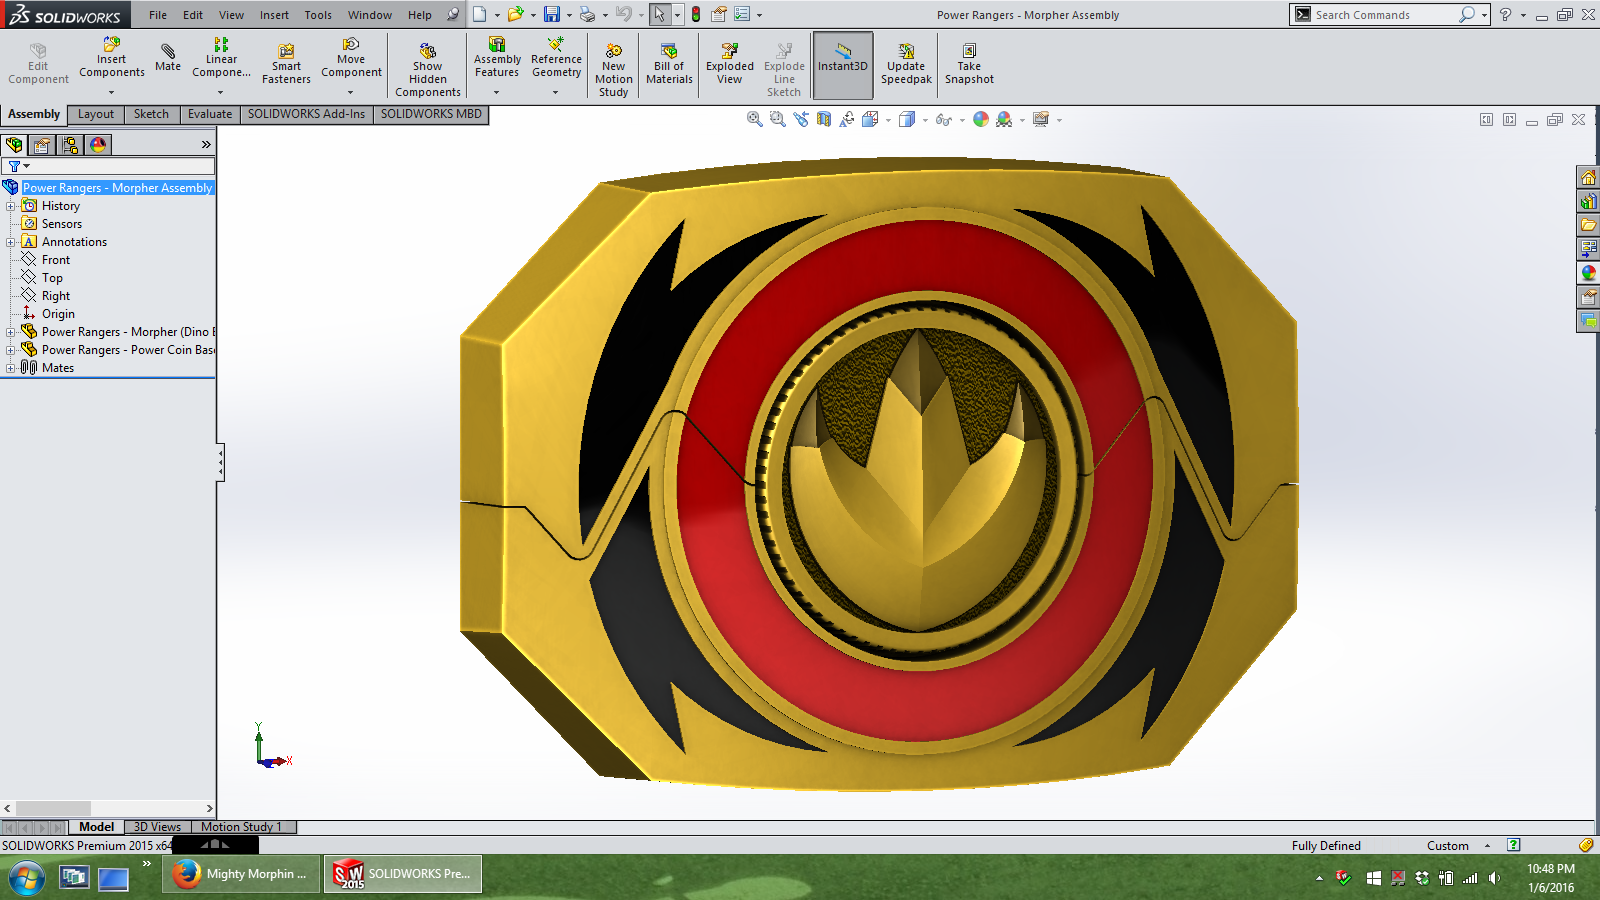Open Assembly Features tool
Viewport: 1600px width, 900px height.
pos(497,57)
